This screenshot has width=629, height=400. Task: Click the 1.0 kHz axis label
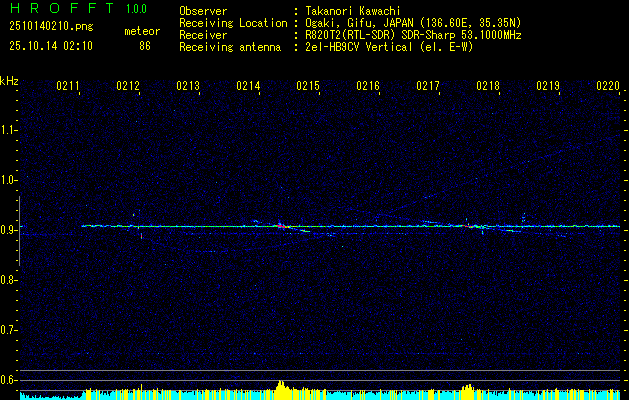pos(8,180)
